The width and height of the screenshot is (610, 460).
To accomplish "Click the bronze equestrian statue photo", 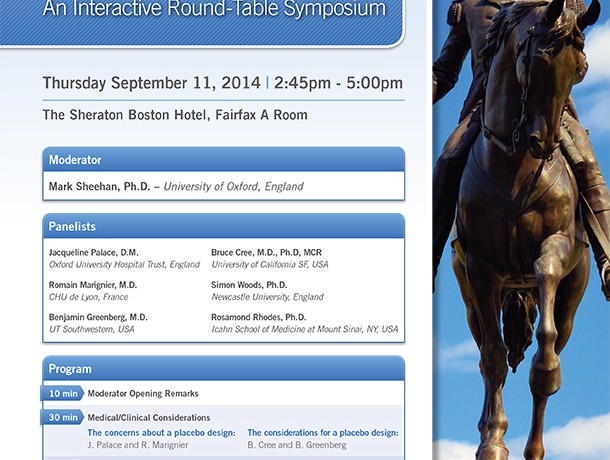I will (x=521, y=230).
